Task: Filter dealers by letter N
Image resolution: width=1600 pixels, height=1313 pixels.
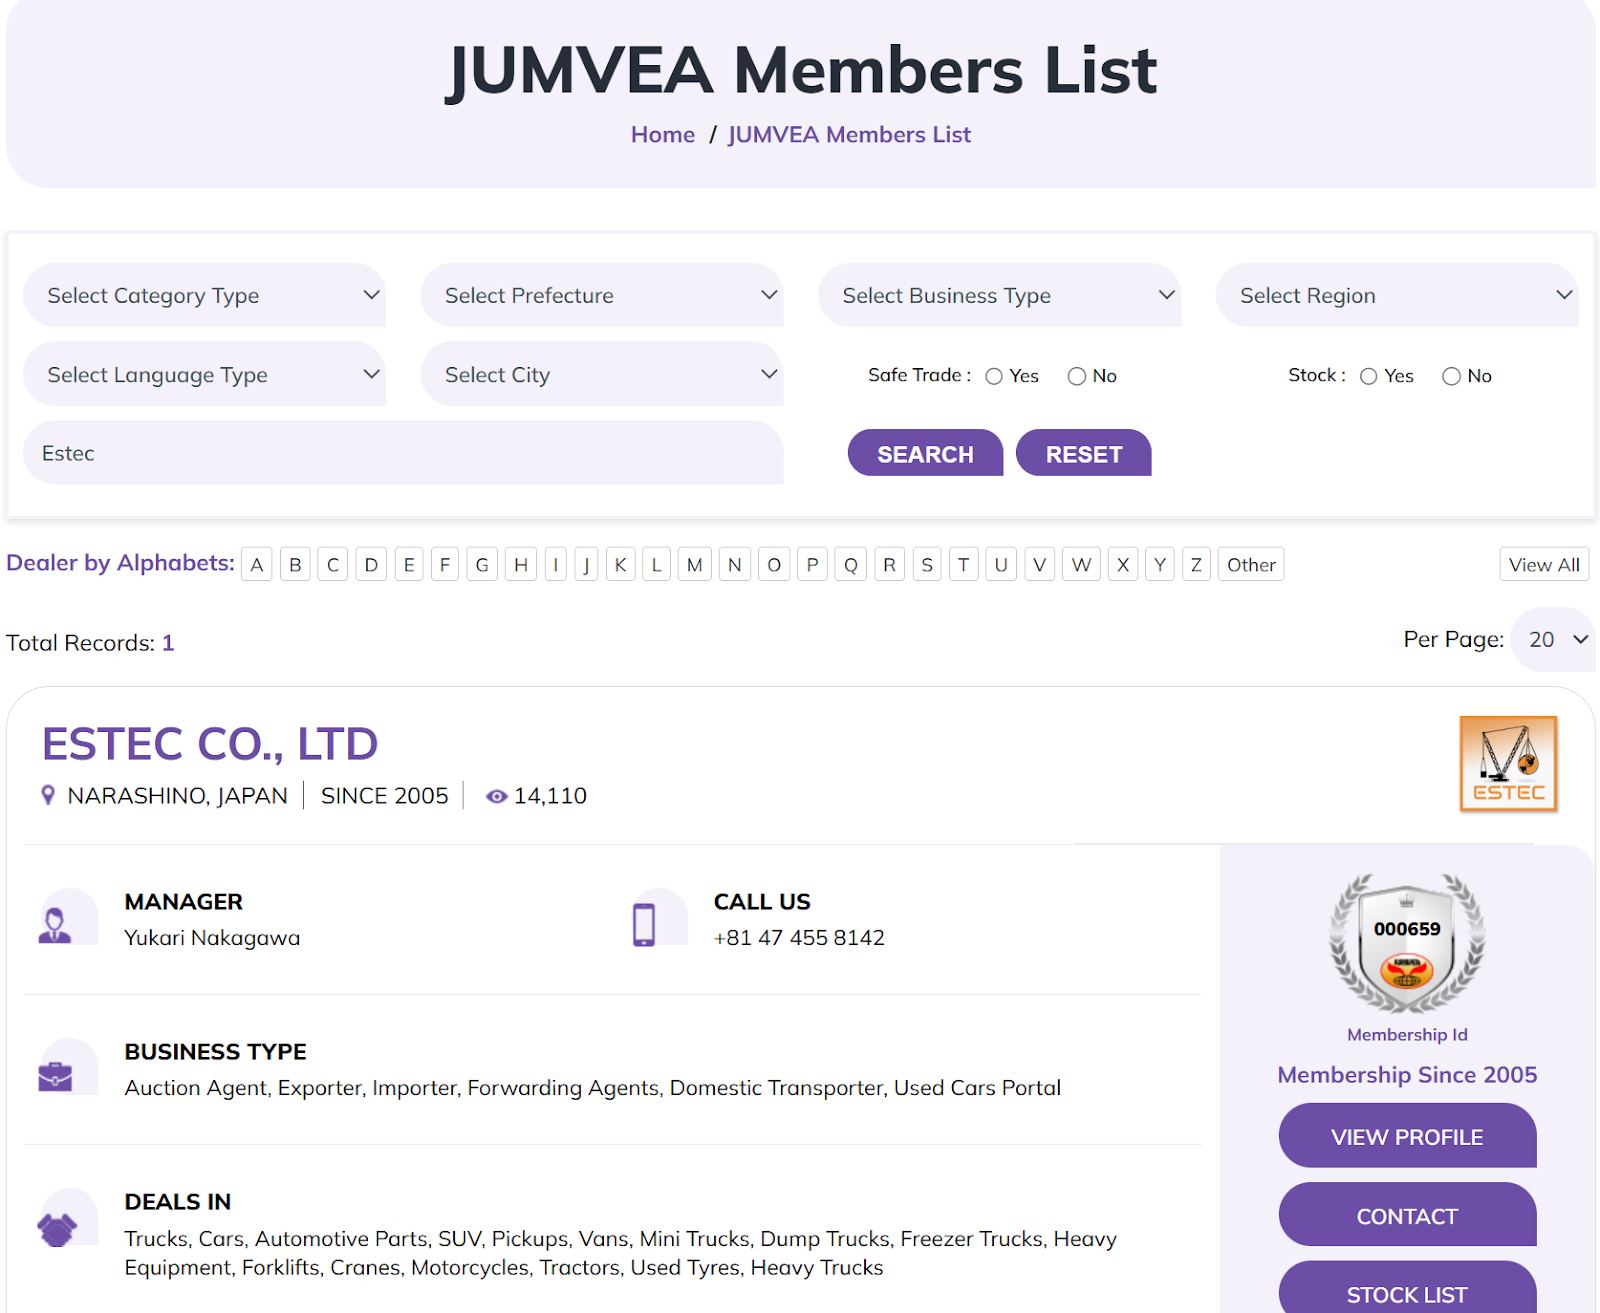Action: tap(735, 564)
